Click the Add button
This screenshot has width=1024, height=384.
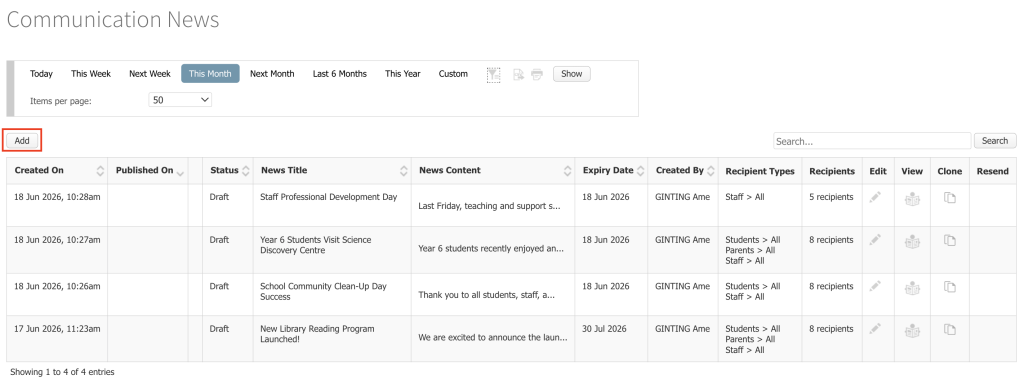[22, 140]
